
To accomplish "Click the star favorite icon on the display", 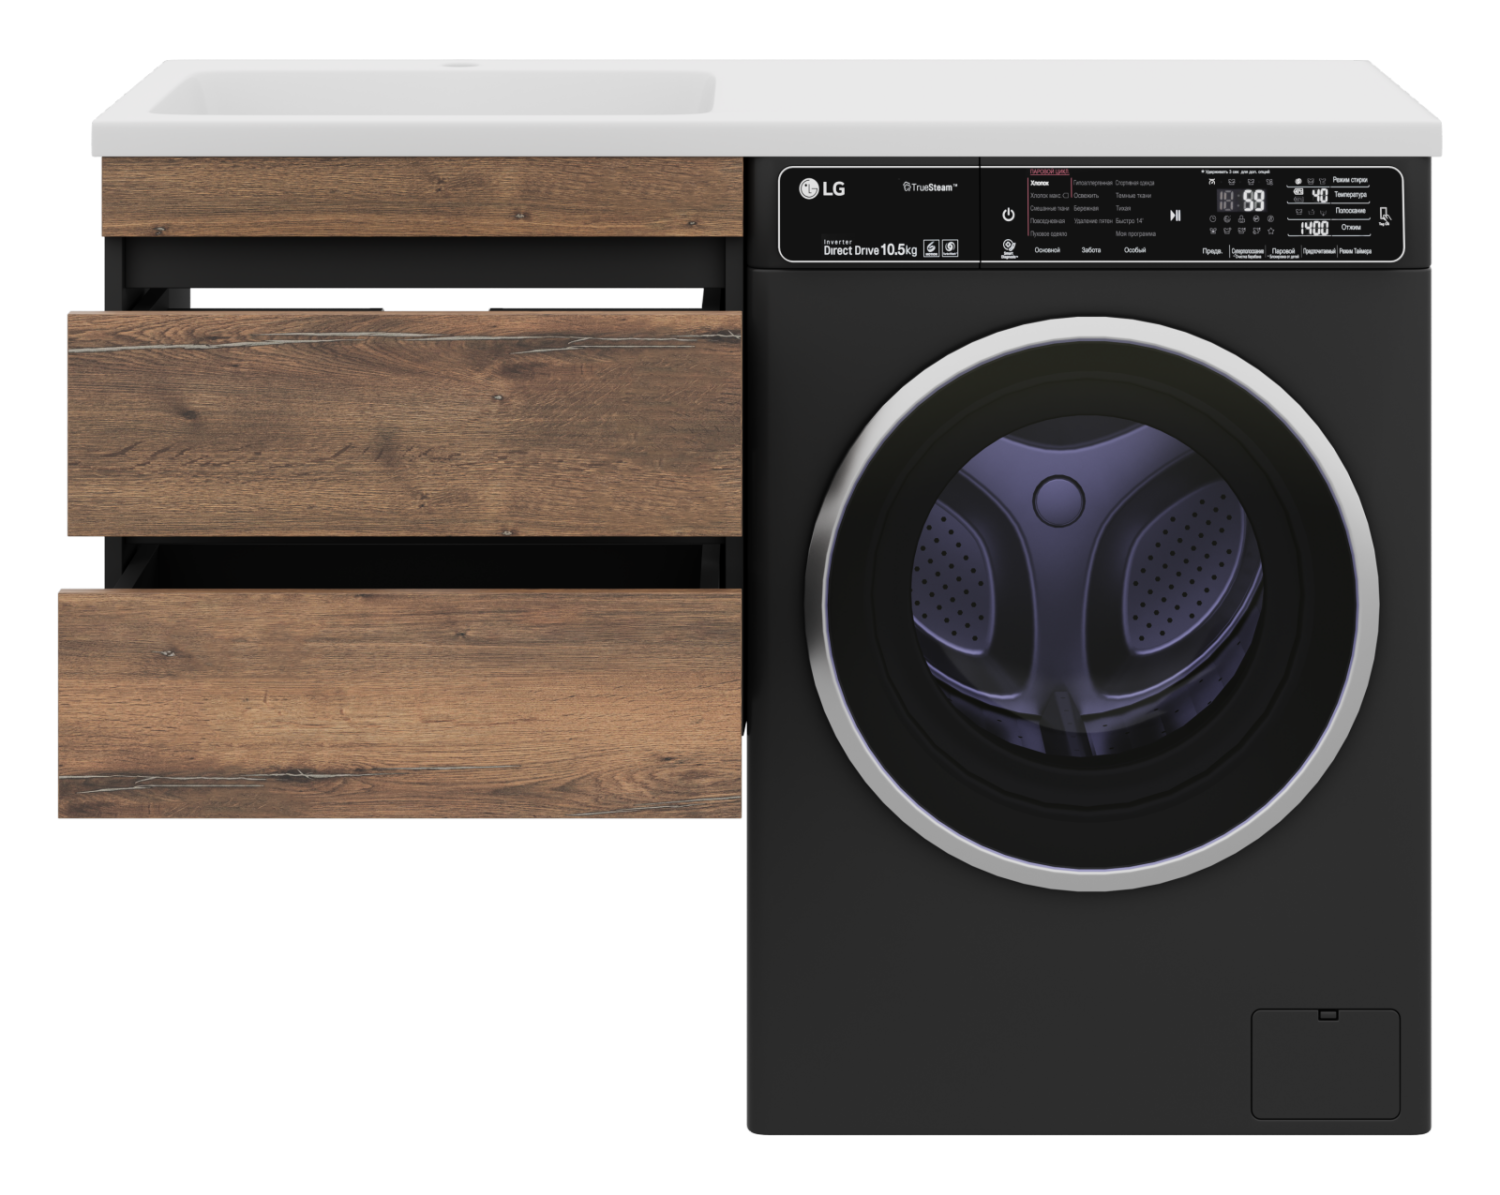I will [1270, 231].
